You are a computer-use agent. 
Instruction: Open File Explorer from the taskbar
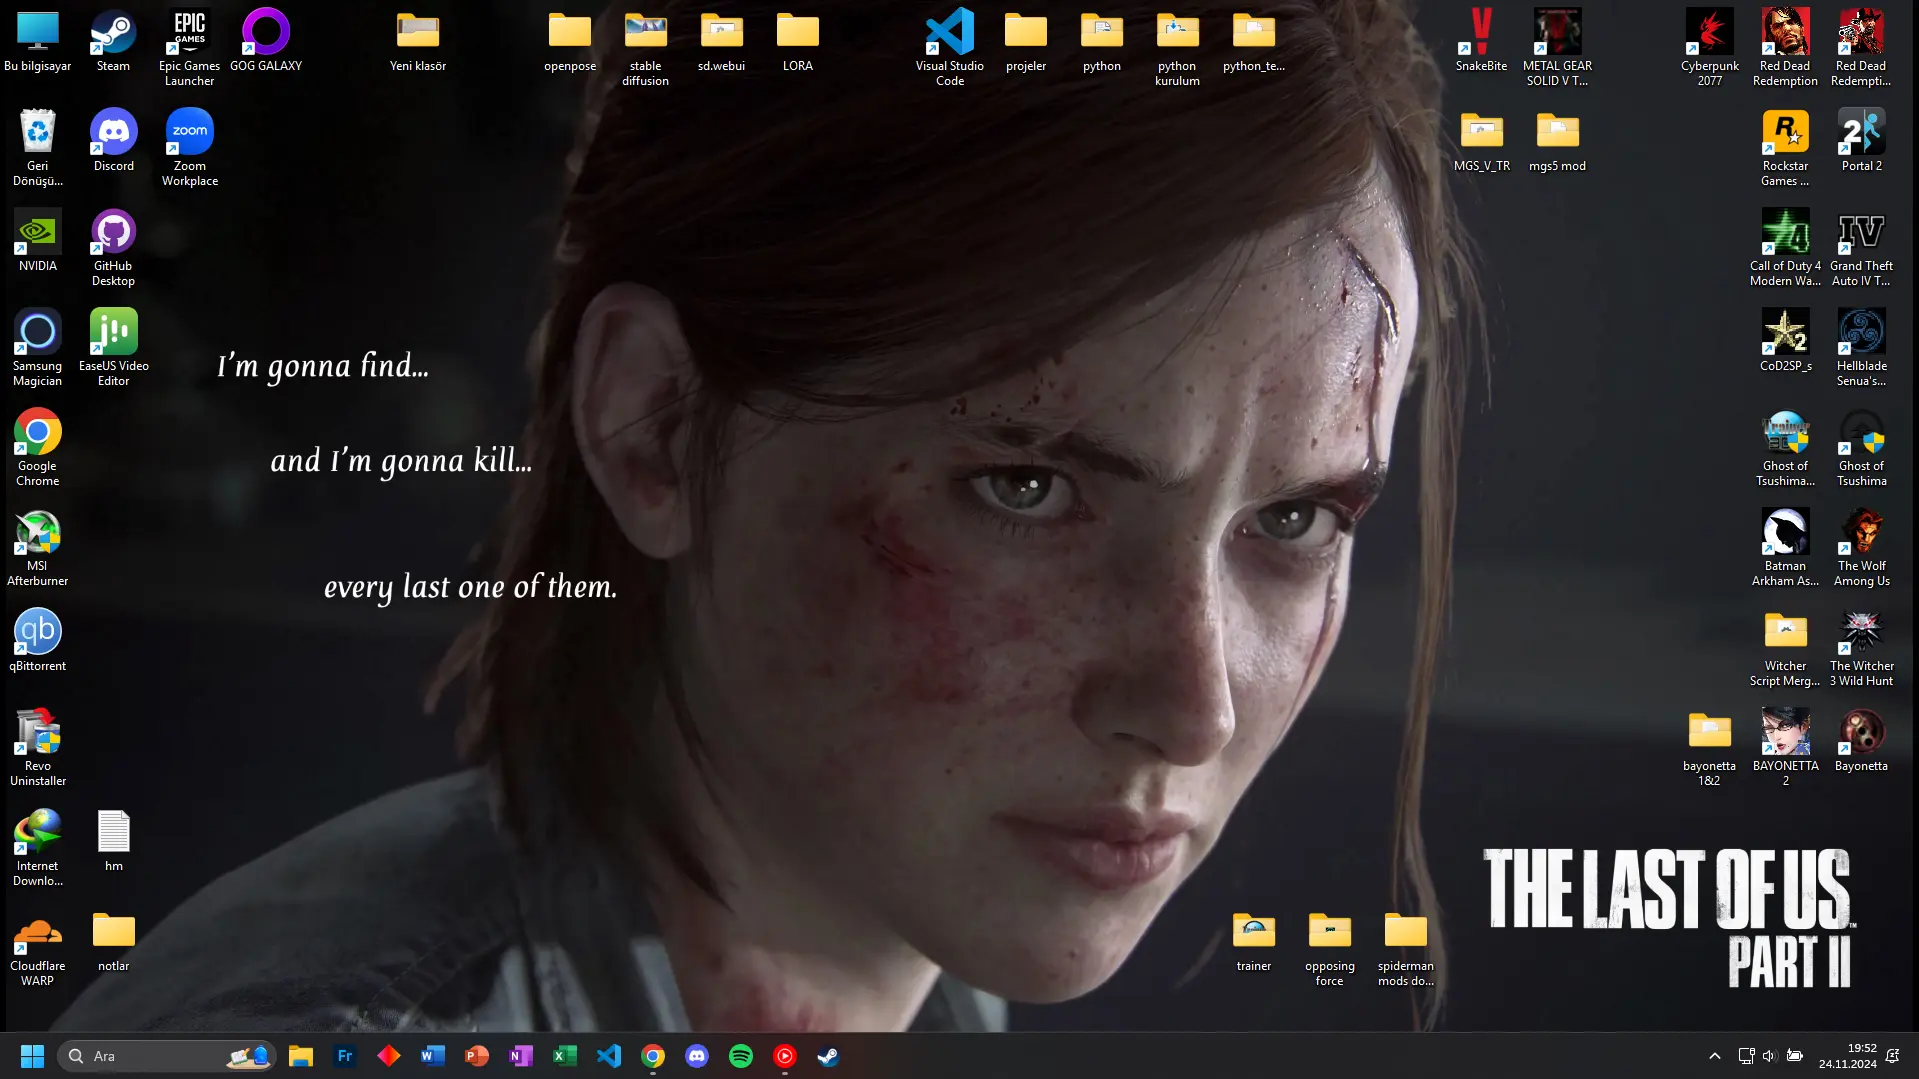[x=301, y=1056]
